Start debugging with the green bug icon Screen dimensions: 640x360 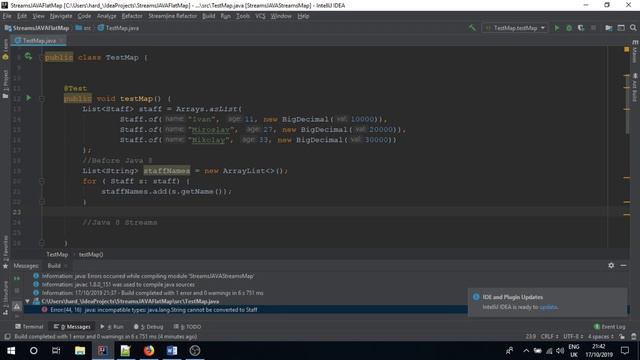569,28
